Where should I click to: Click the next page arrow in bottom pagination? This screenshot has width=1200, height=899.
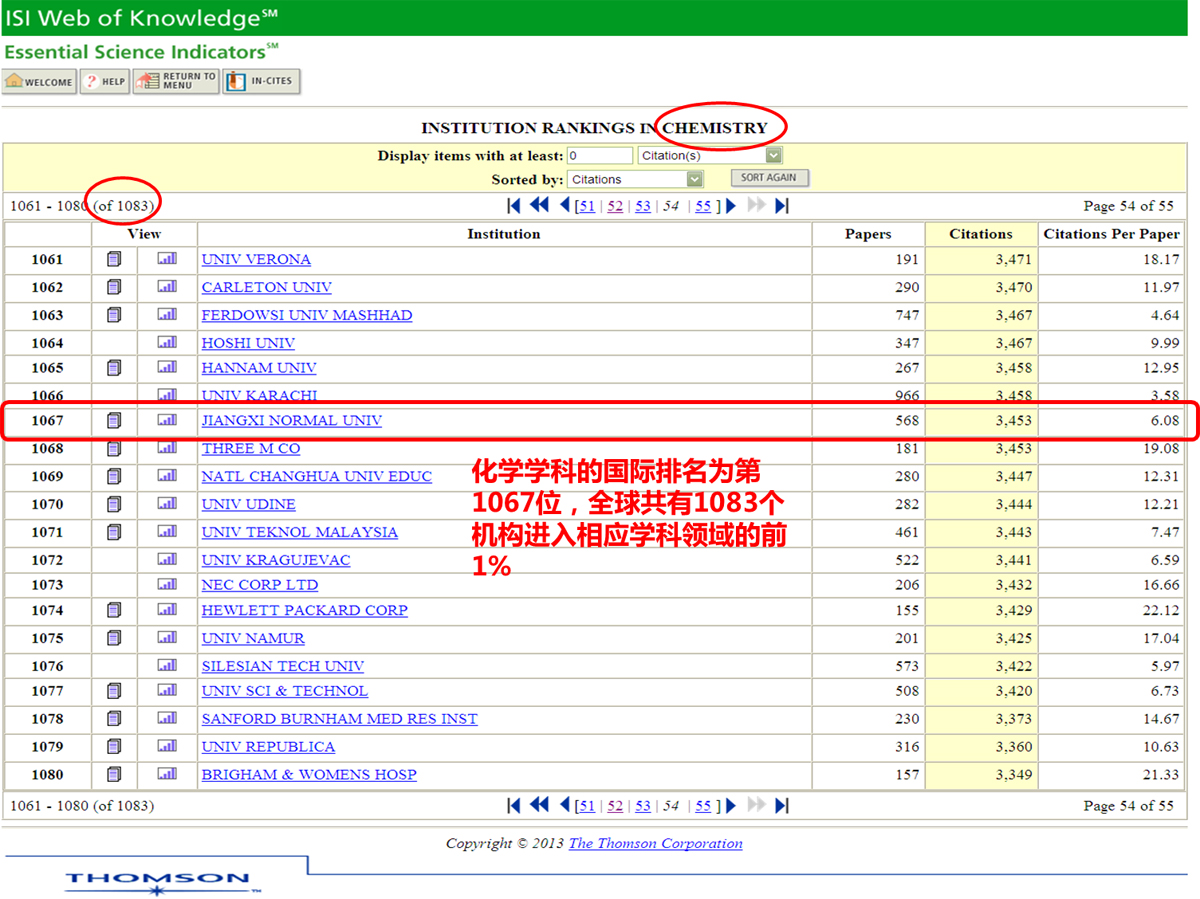tap(731, 806)
